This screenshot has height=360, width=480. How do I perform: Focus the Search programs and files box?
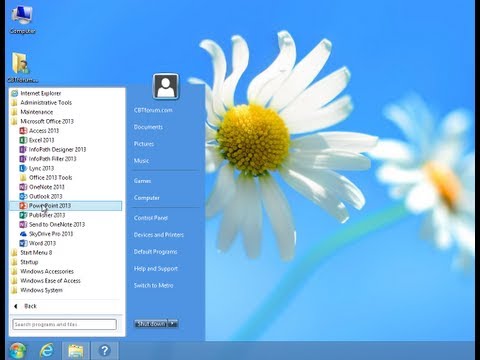click(64, 324)
